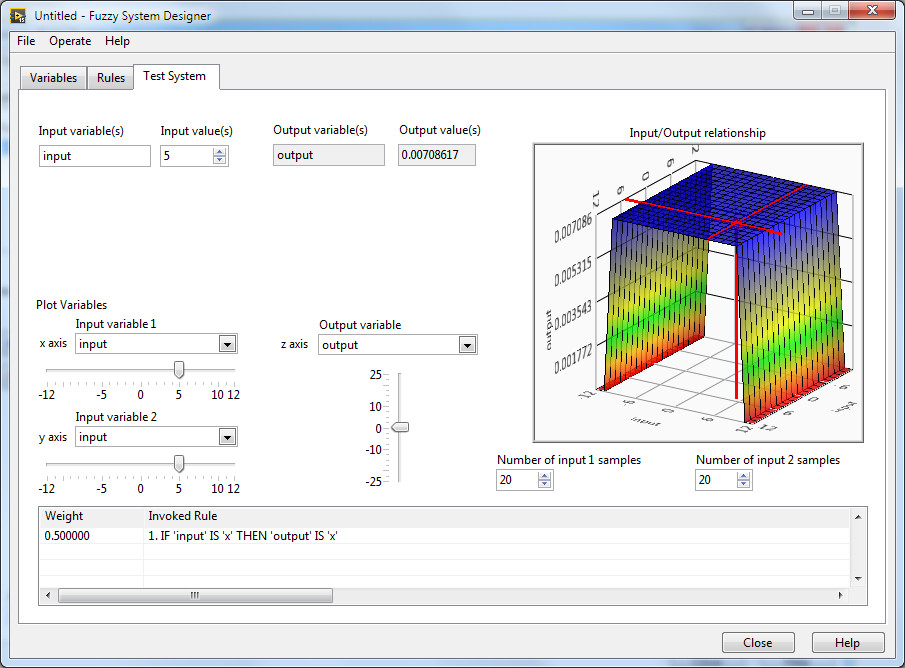Image resolution: width=905 pixels, height=668 pixels.
Task: Click the Output variable(s) field showing 'output'
Action: [328, 155]
